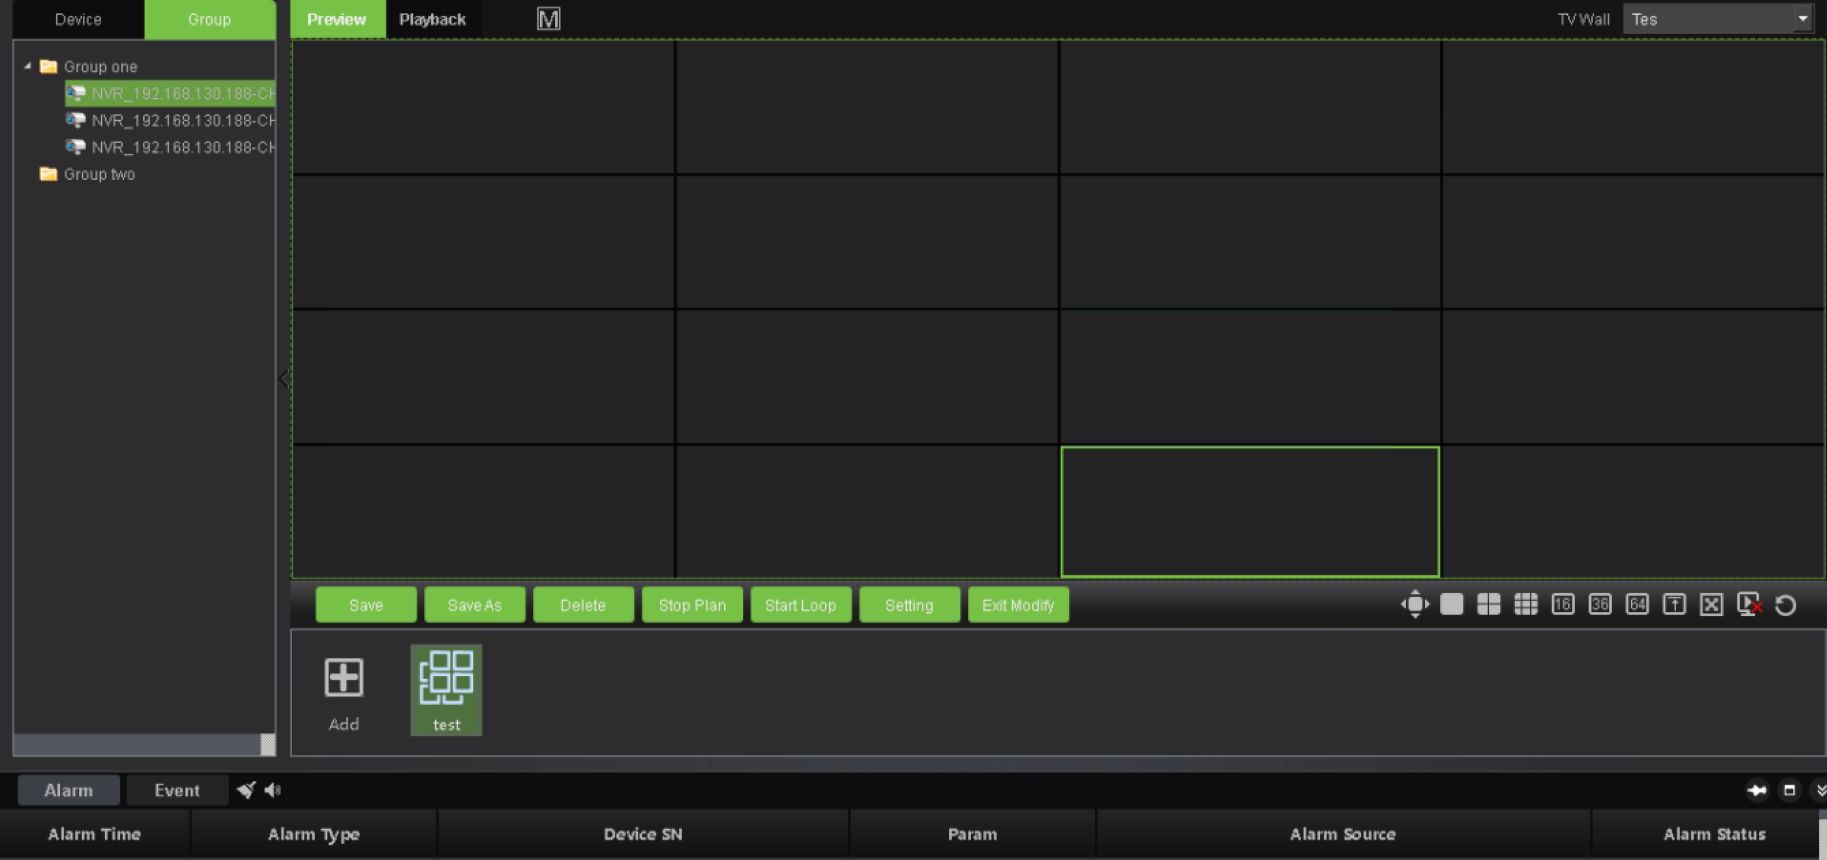Toggle the M mode icon
The image size is (1827, 860).
[548, 19]
